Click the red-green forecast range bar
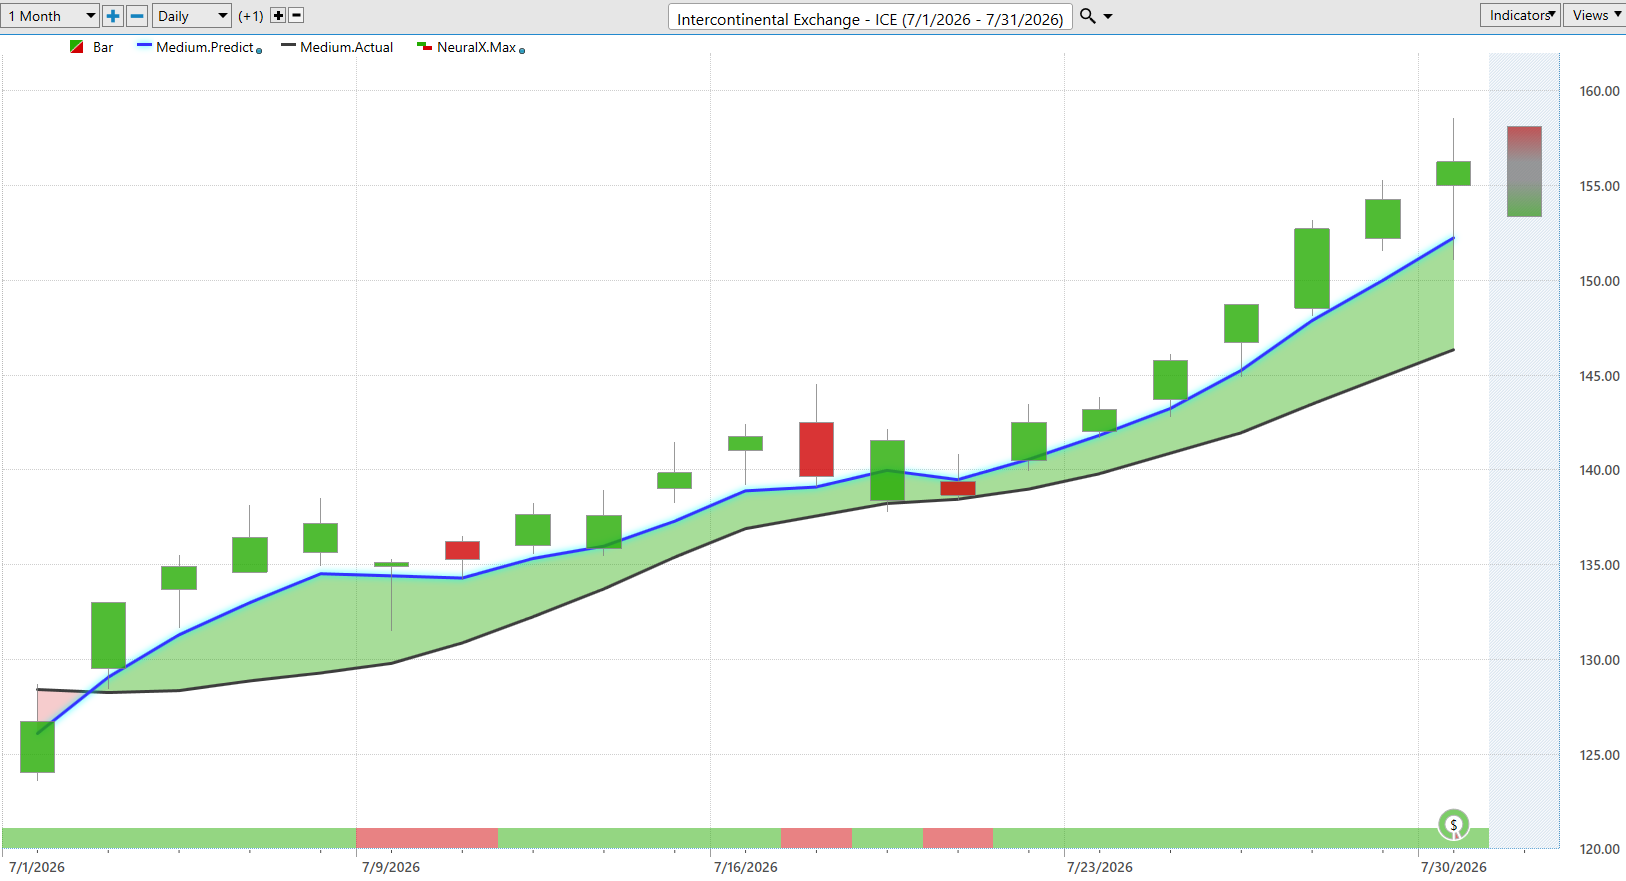The width and height of the screenshot is (1626, 881). click(1524, 171)
